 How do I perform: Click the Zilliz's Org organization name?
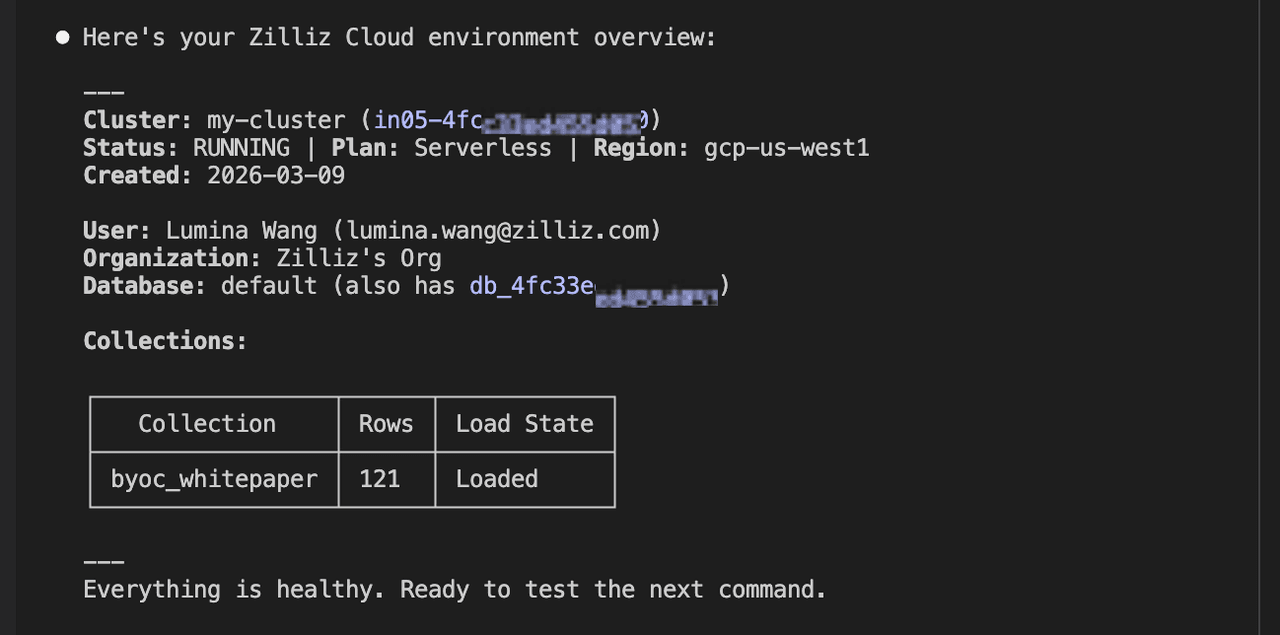[x=359, y=258]
